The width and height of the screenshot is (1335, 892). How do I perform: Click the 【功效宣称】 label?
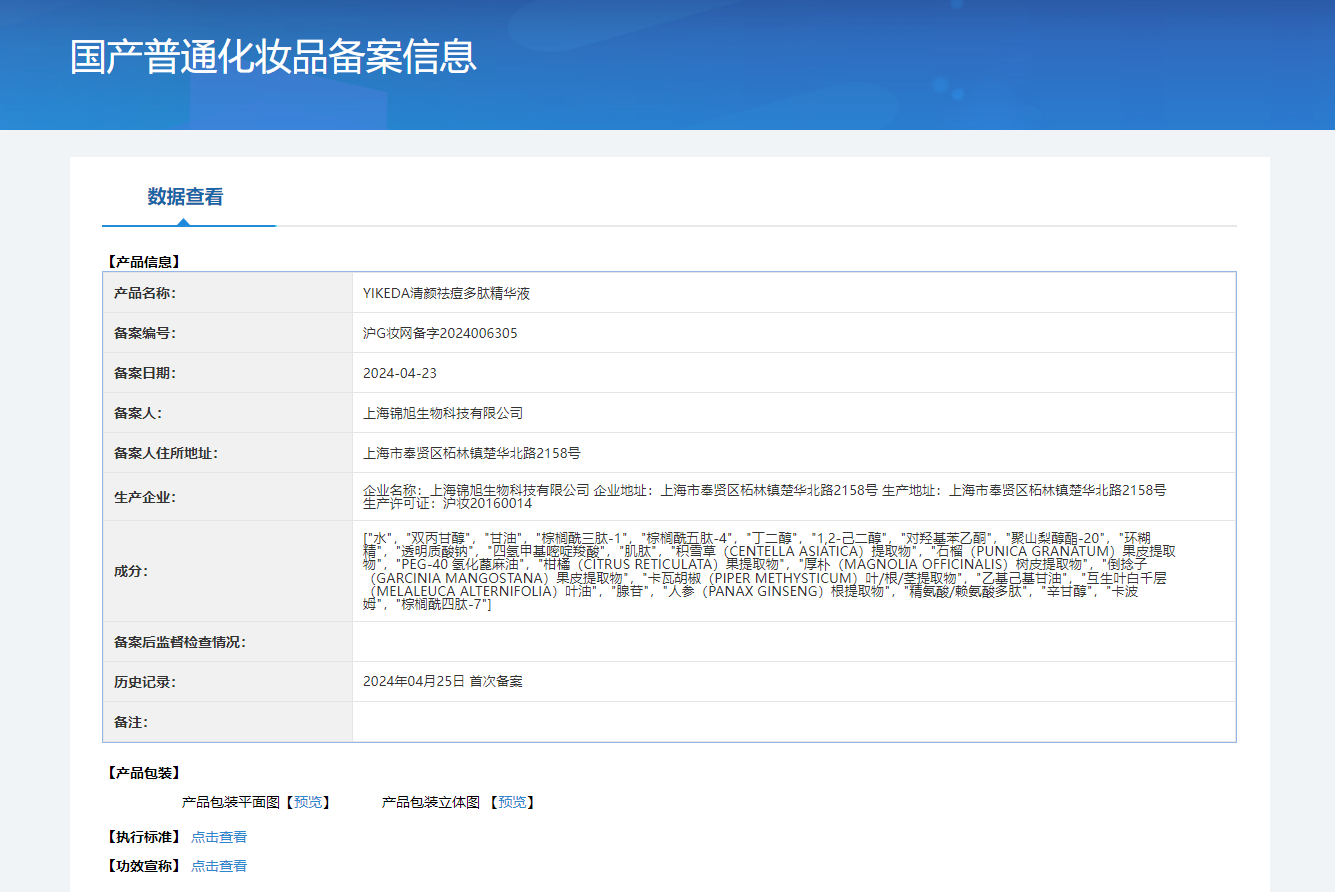tap(142, 866)
